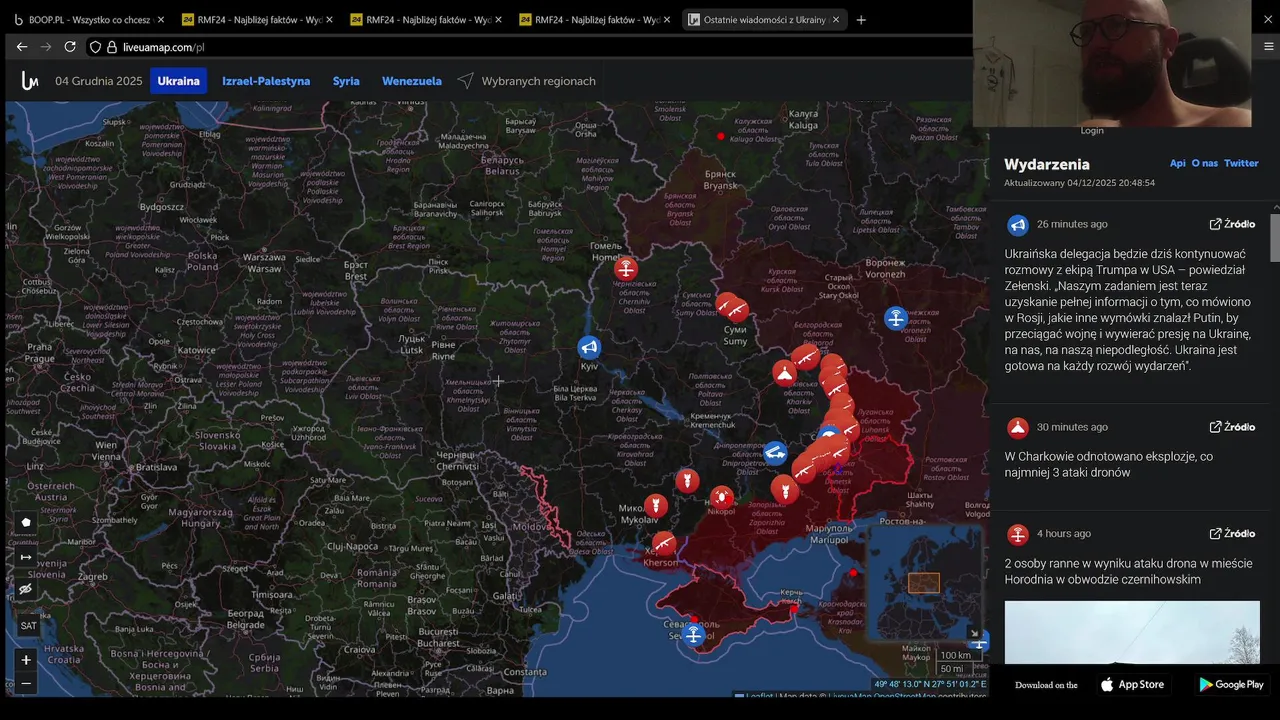Viewport: 1280px width, 720px height.
Task: Click red dot marker near Kaluga
Action: coord(721,136)
